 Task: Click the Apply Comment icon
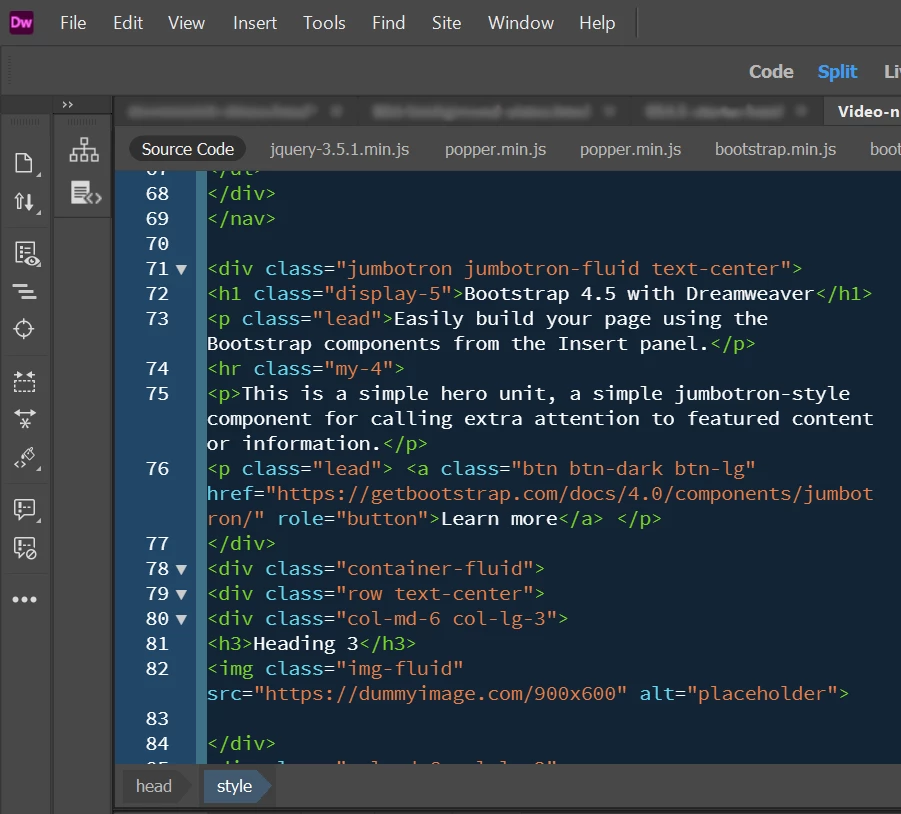click(25, 509)
